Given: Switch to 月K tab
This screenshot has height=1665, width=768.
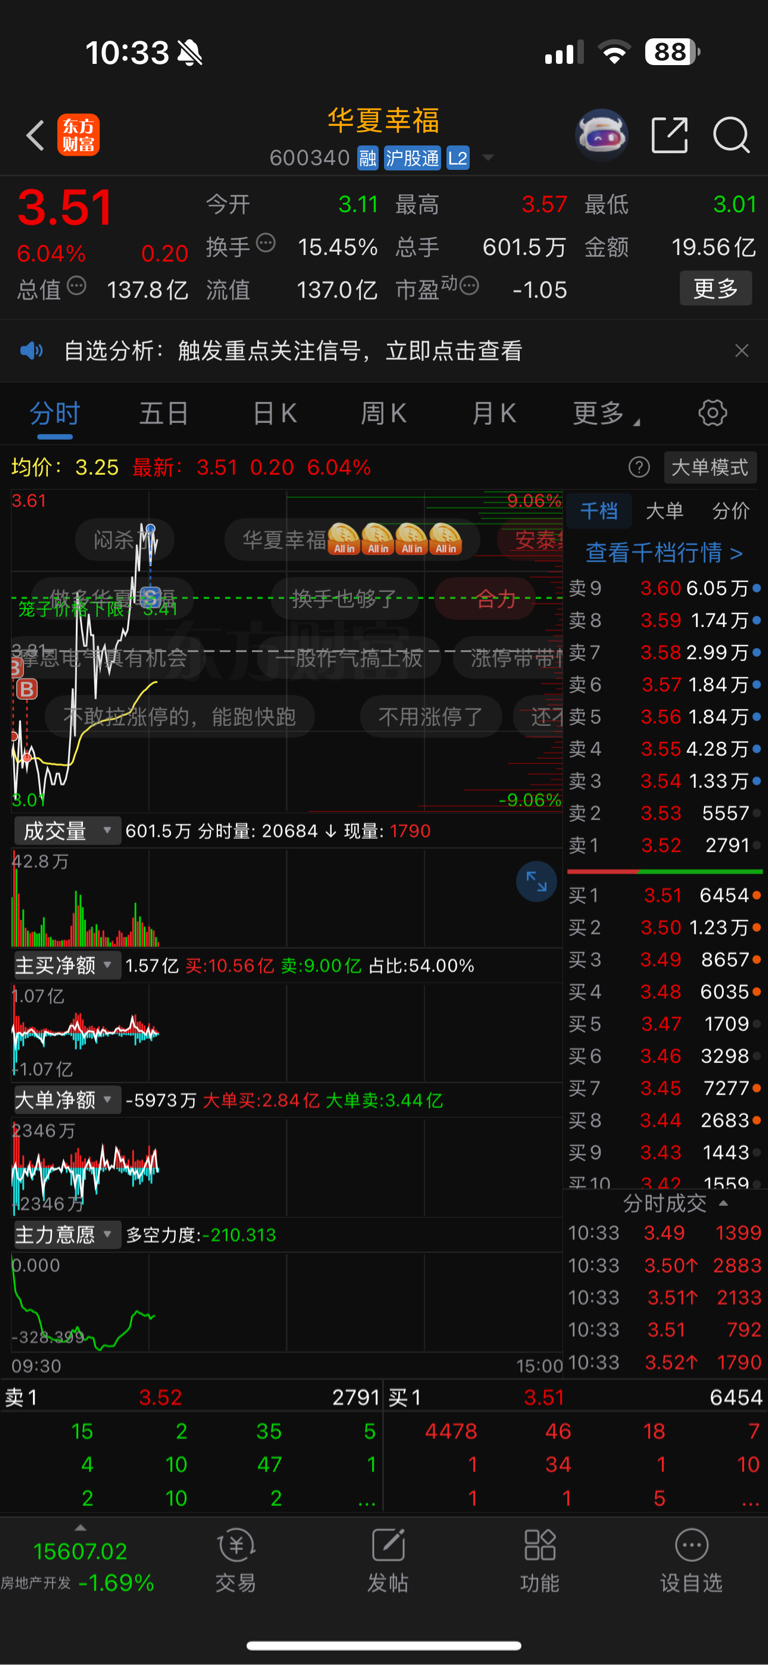Looking at the screenshot, I should (x=493, y=413).
